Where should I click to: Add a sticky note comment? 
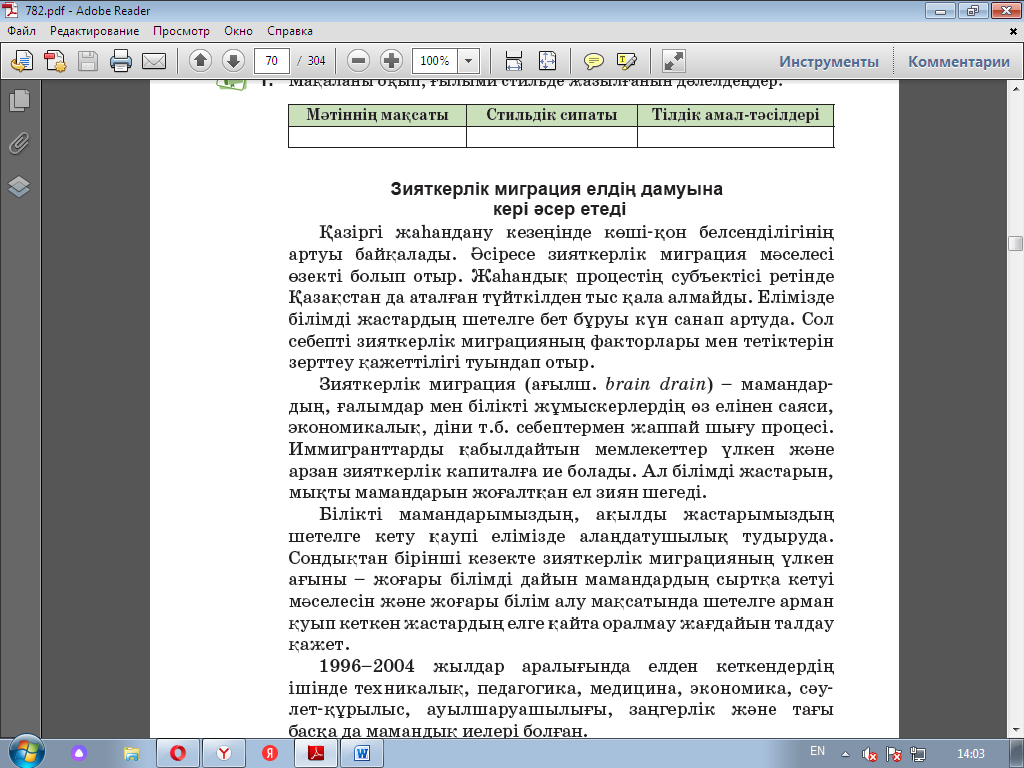pos(593,61)
